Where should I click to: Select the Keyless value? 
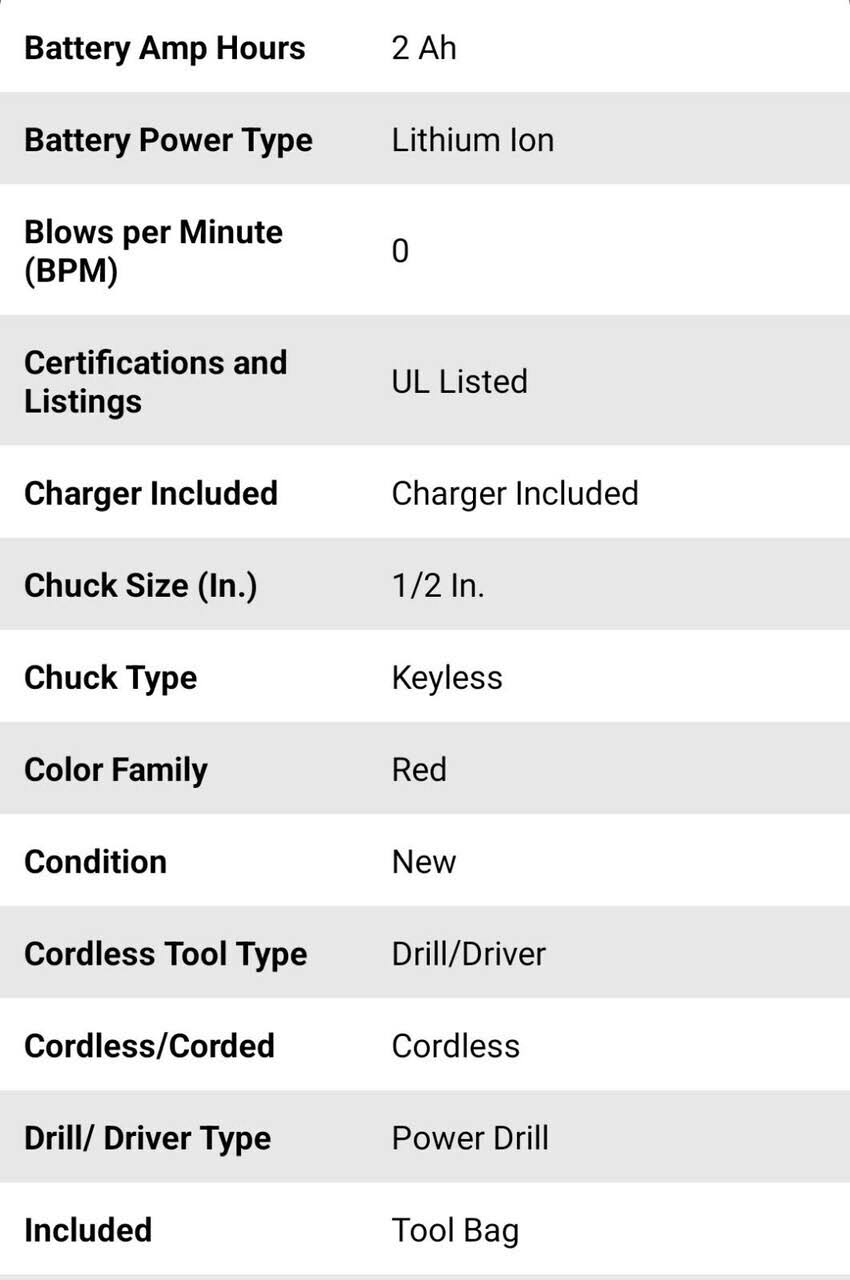coord(447,677)
